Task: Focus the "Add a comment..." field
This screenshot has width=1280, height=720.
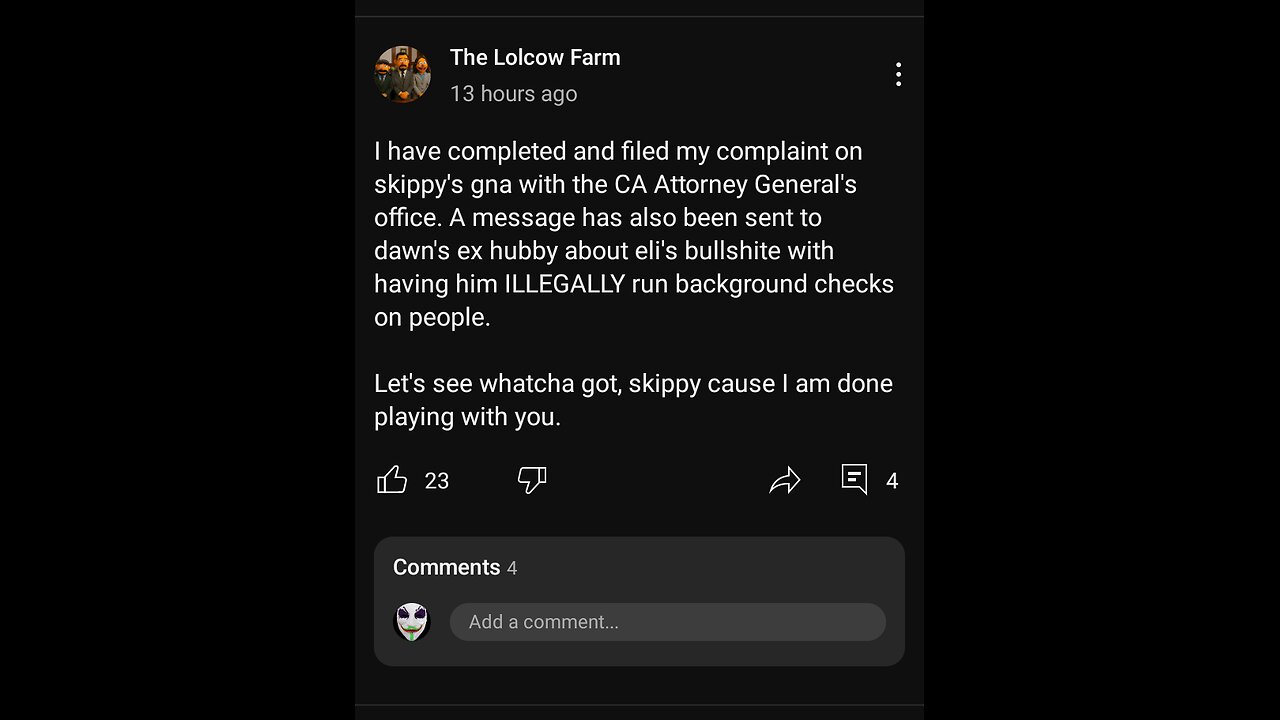Action: 667,622
